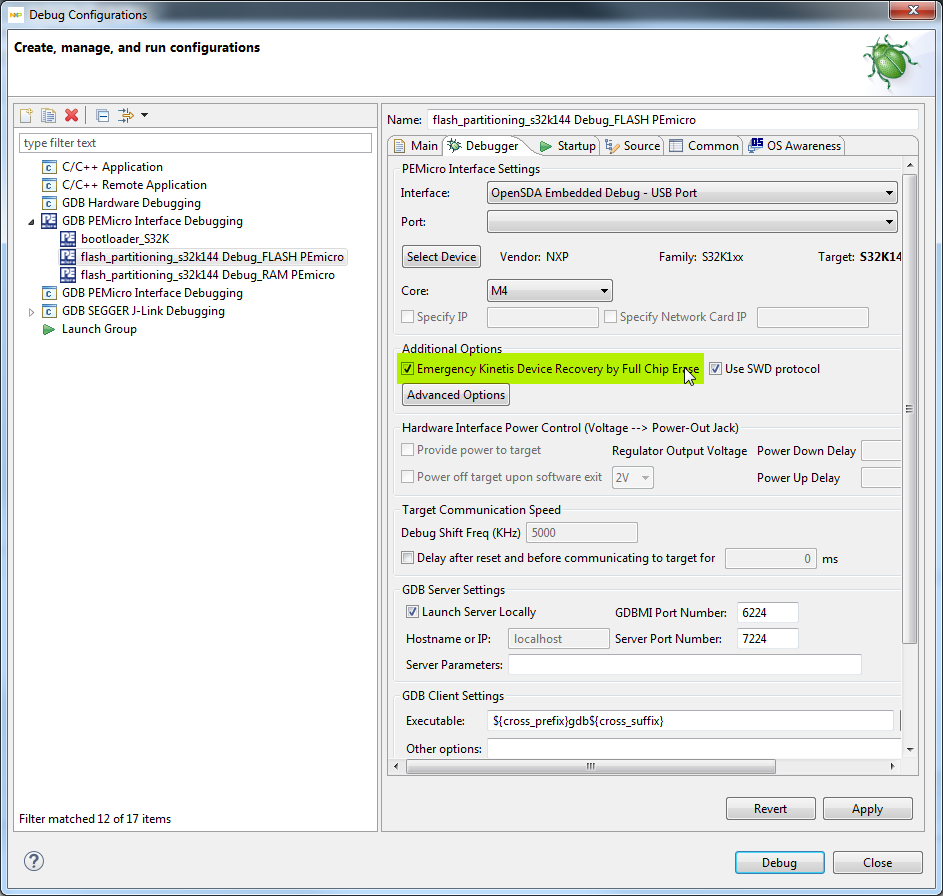
Task: Select the GDB Hardware Debugging icon
Action: pos(49,203)
